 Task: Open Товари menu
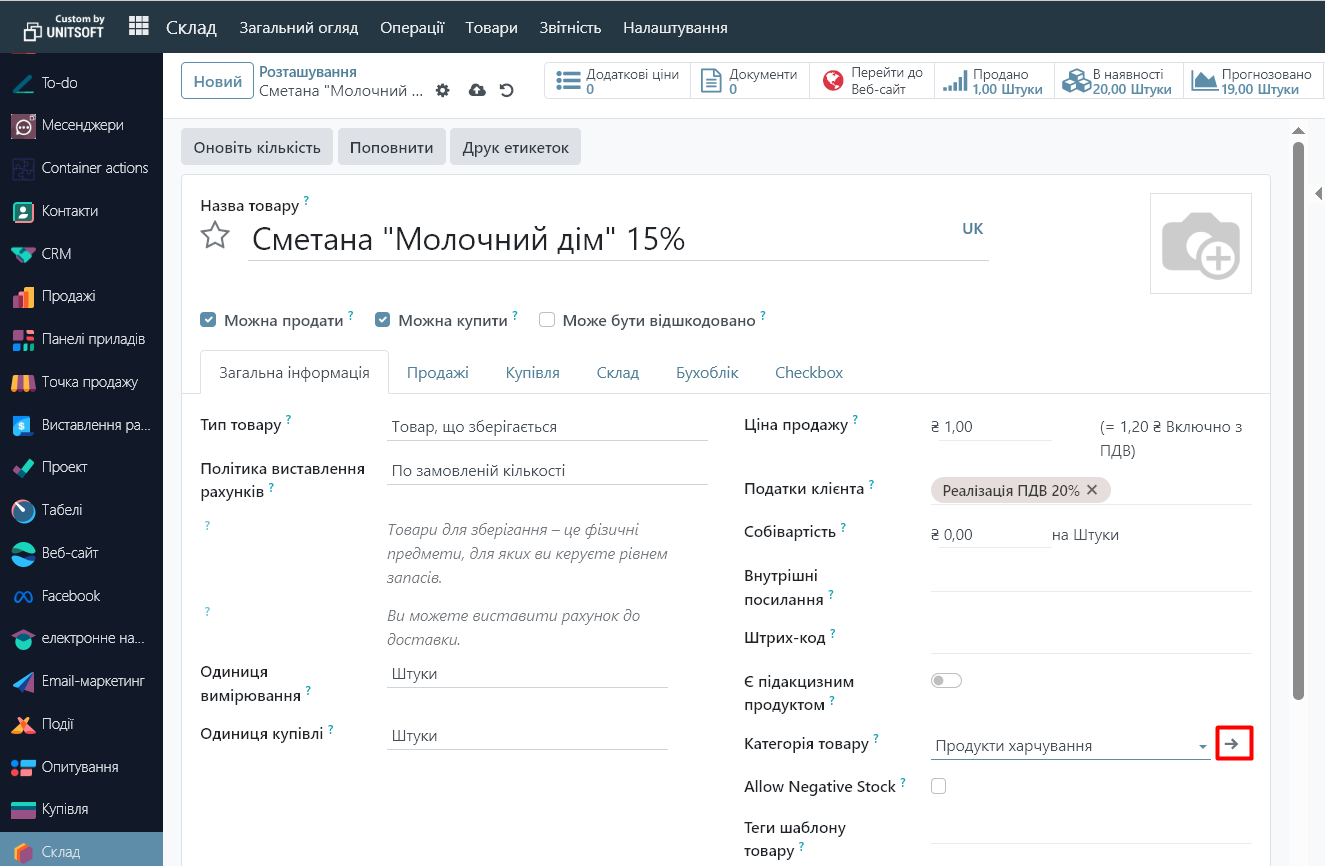point(491,27)
